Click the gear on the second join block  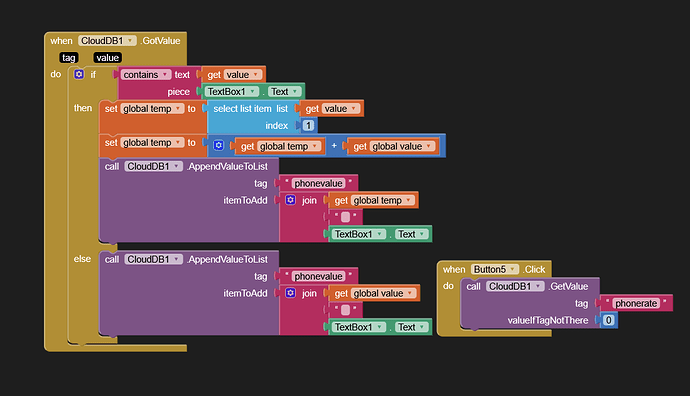pyautogui.click(x=290, y=293)
